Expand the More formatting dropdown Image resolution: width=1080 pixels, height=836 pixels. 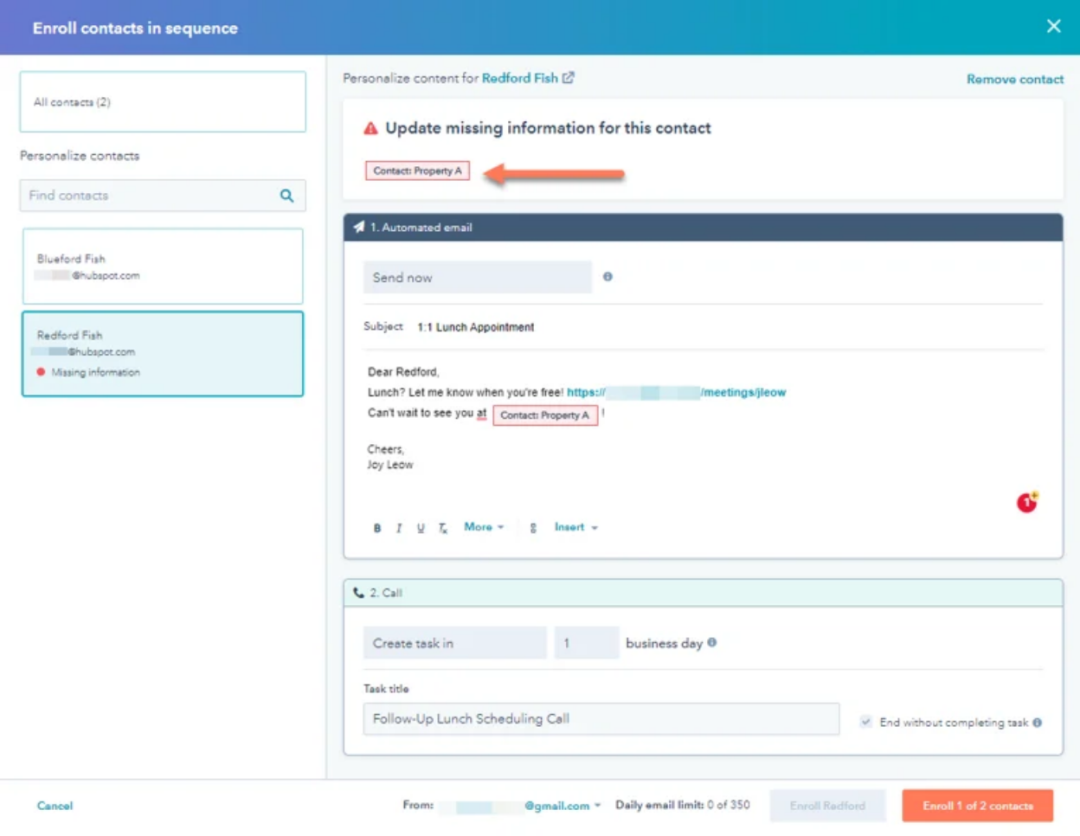(x=483, y=527)
